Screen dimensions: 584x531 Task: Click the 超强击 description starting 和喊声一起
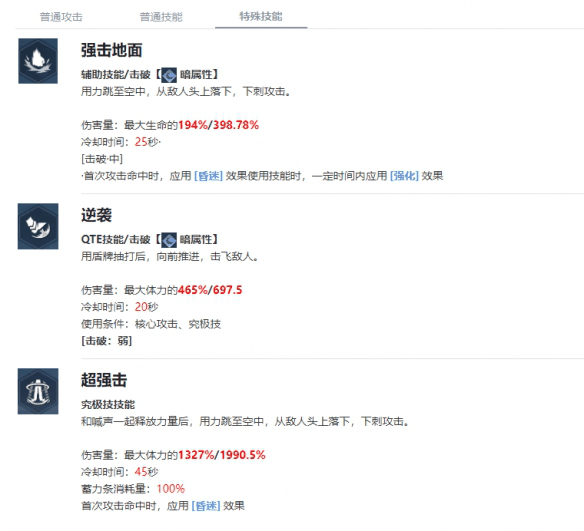245,422
